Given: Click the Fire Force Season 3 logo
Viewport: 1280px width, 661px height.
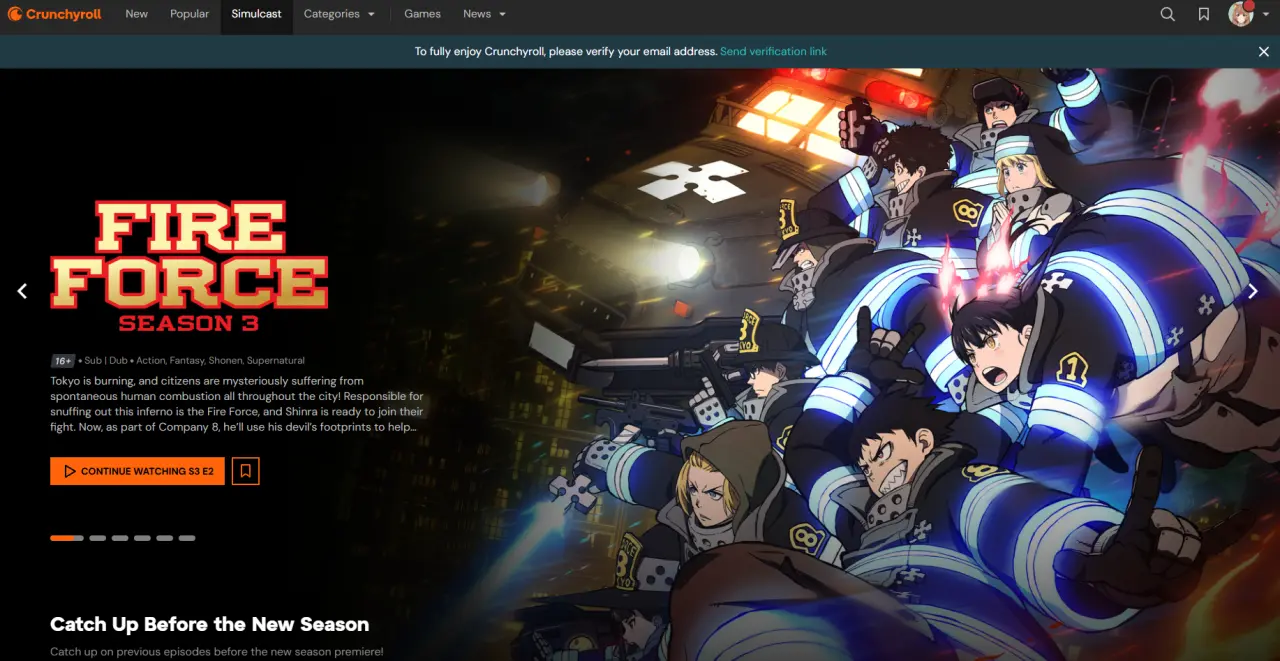Looking at the screenshot, I should coord(189,266).
